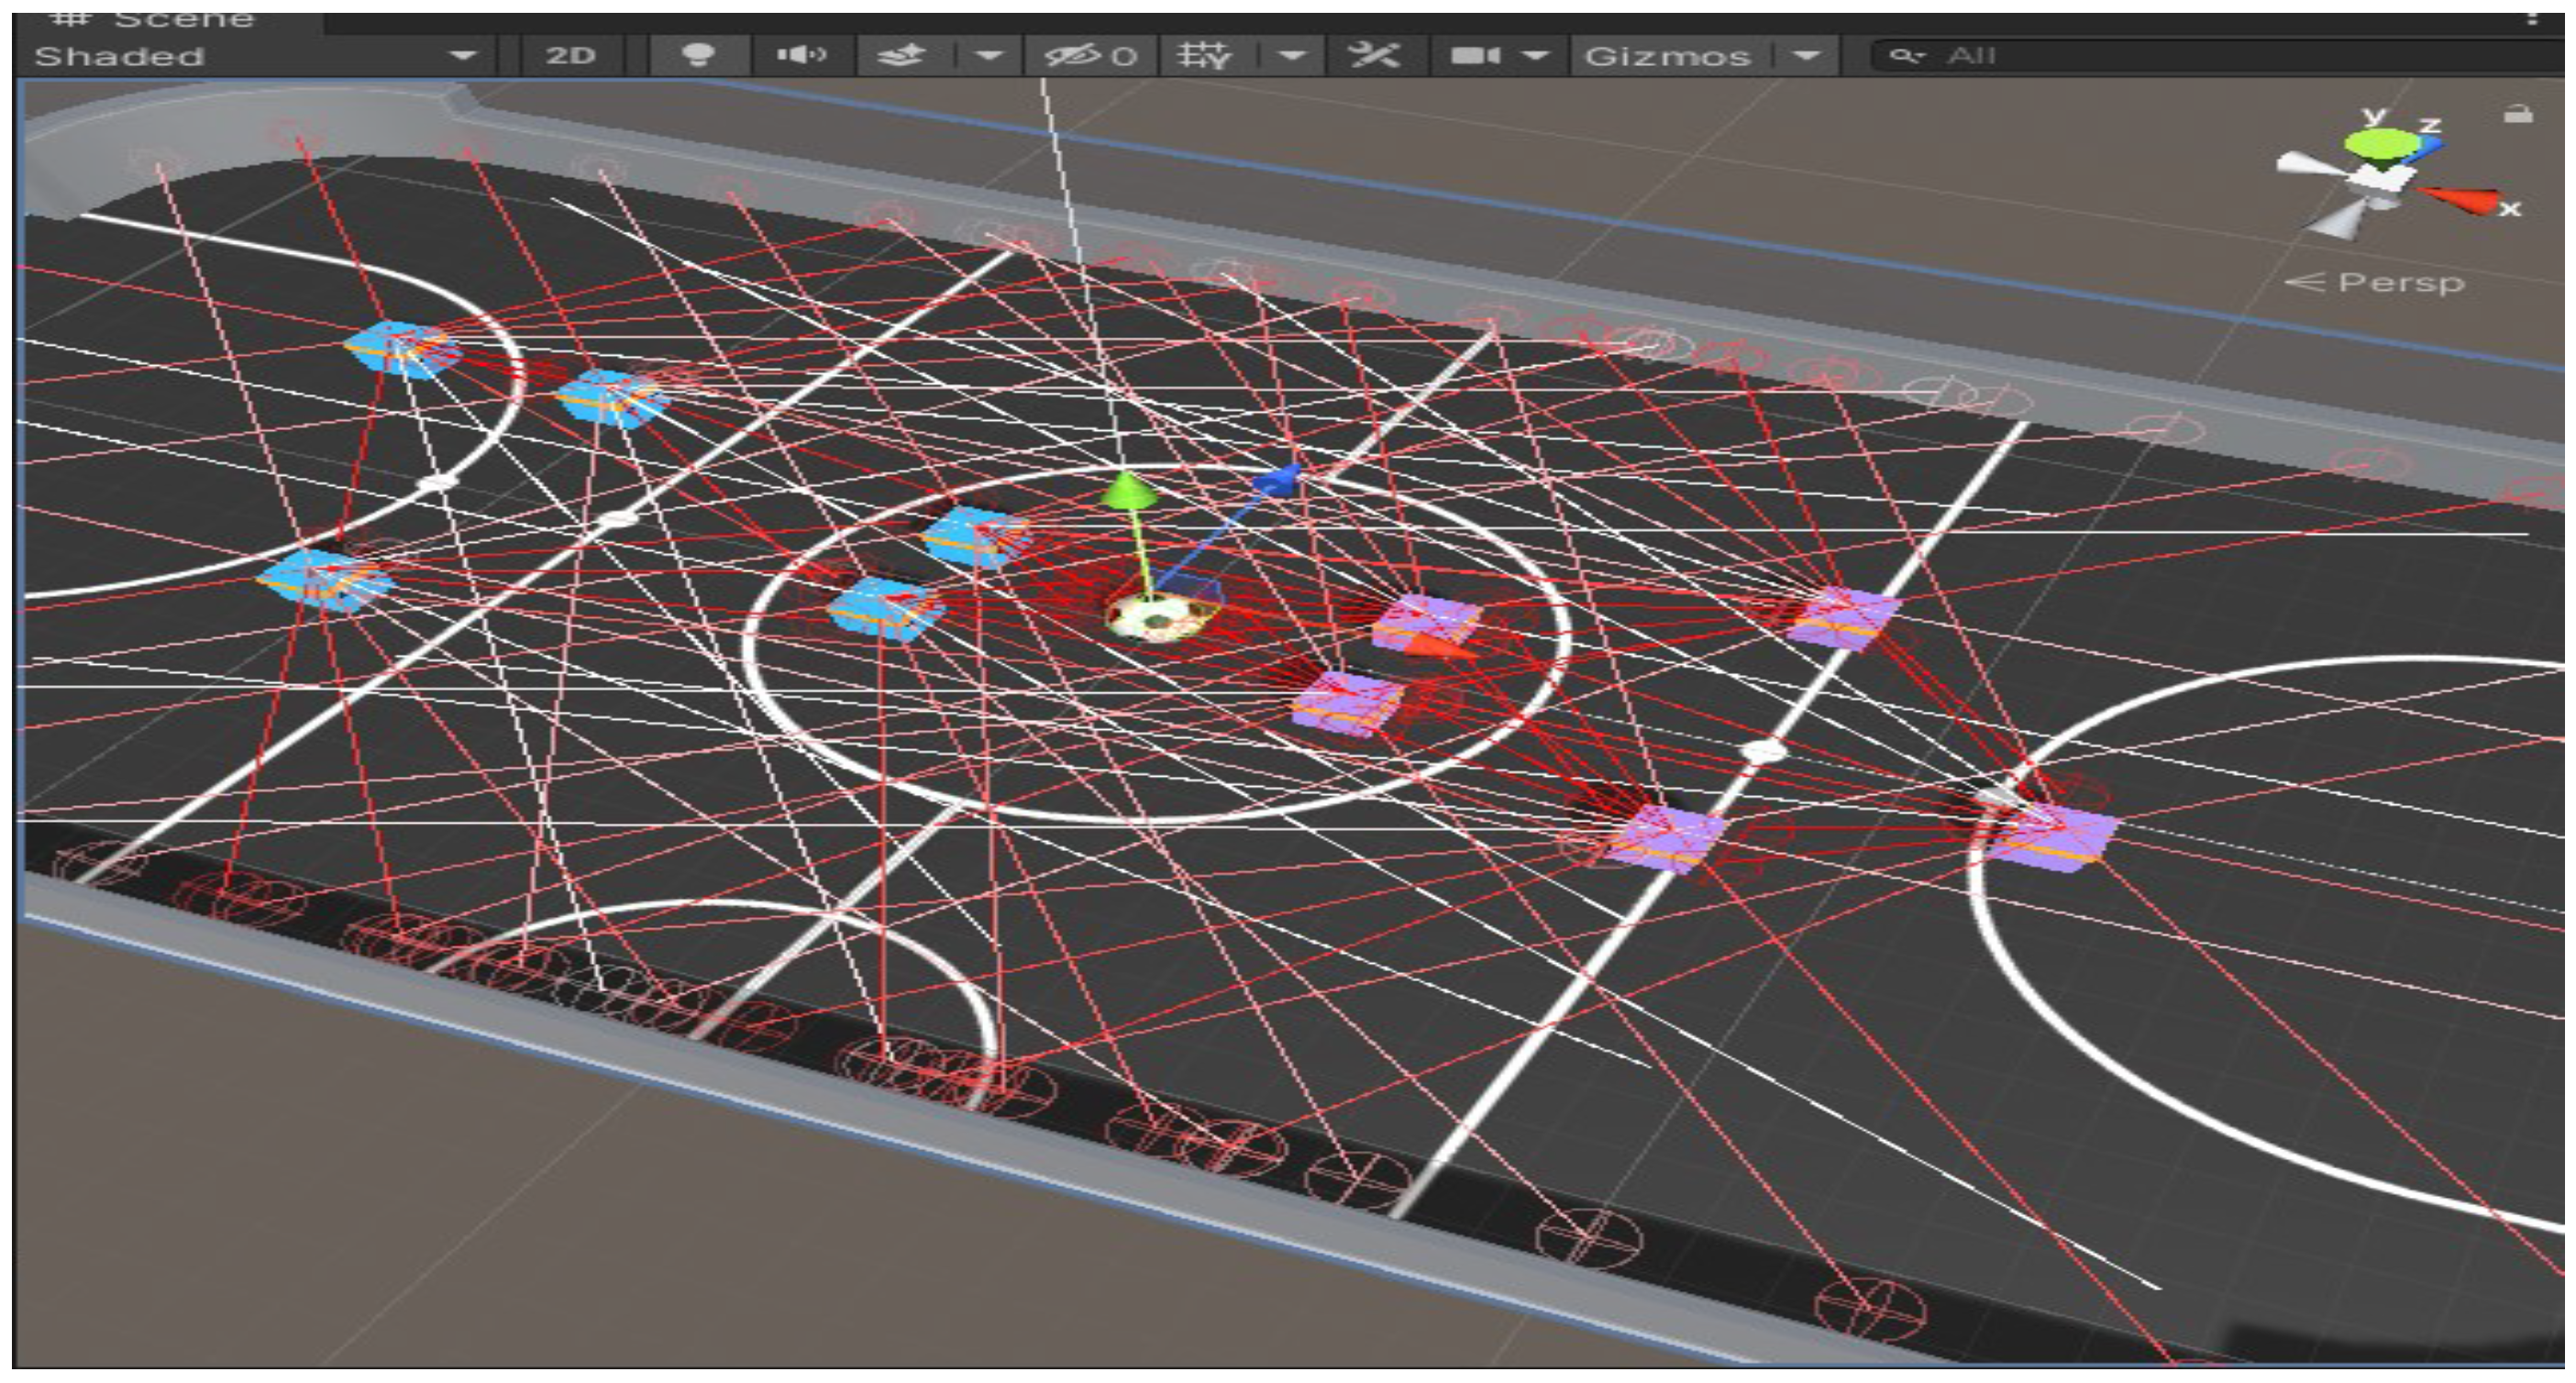Toggle scene audio speaker icon
The image size is (2576, 1383).
coord(801,55)
